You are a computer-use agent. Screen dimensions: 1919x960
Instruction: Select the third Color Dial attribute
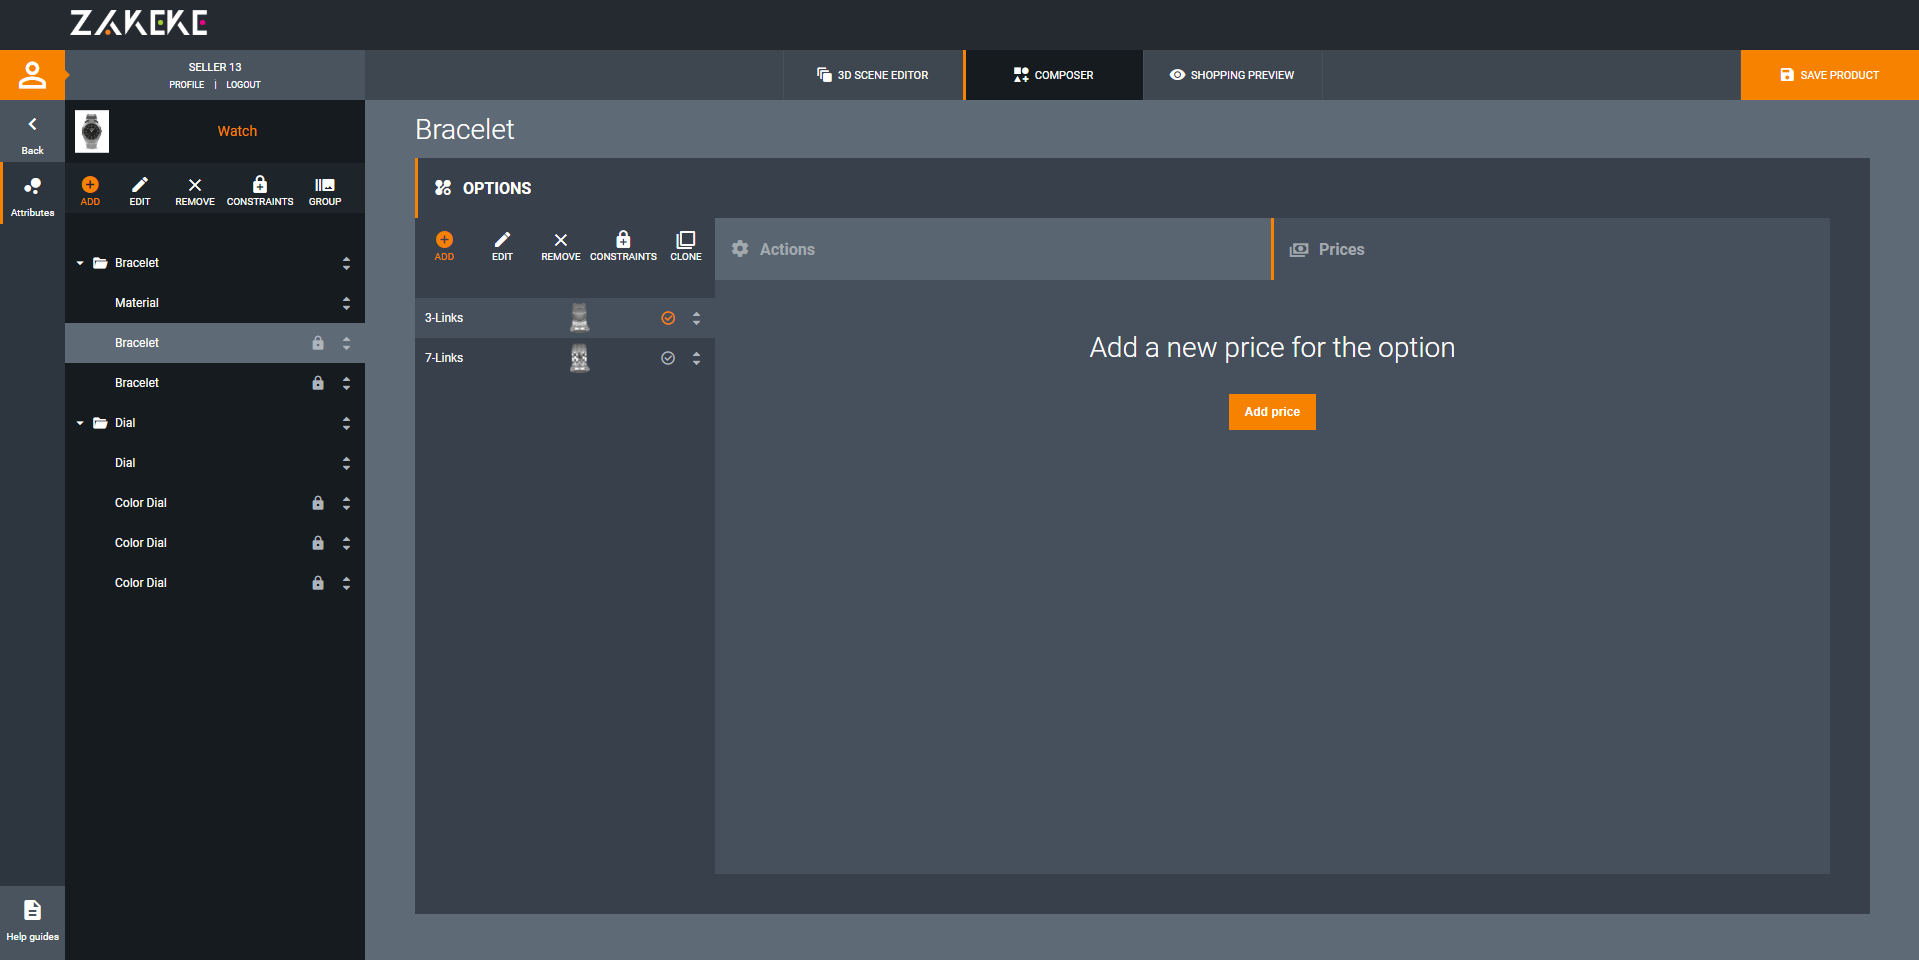pyautogui.click(x=215, y=583)
